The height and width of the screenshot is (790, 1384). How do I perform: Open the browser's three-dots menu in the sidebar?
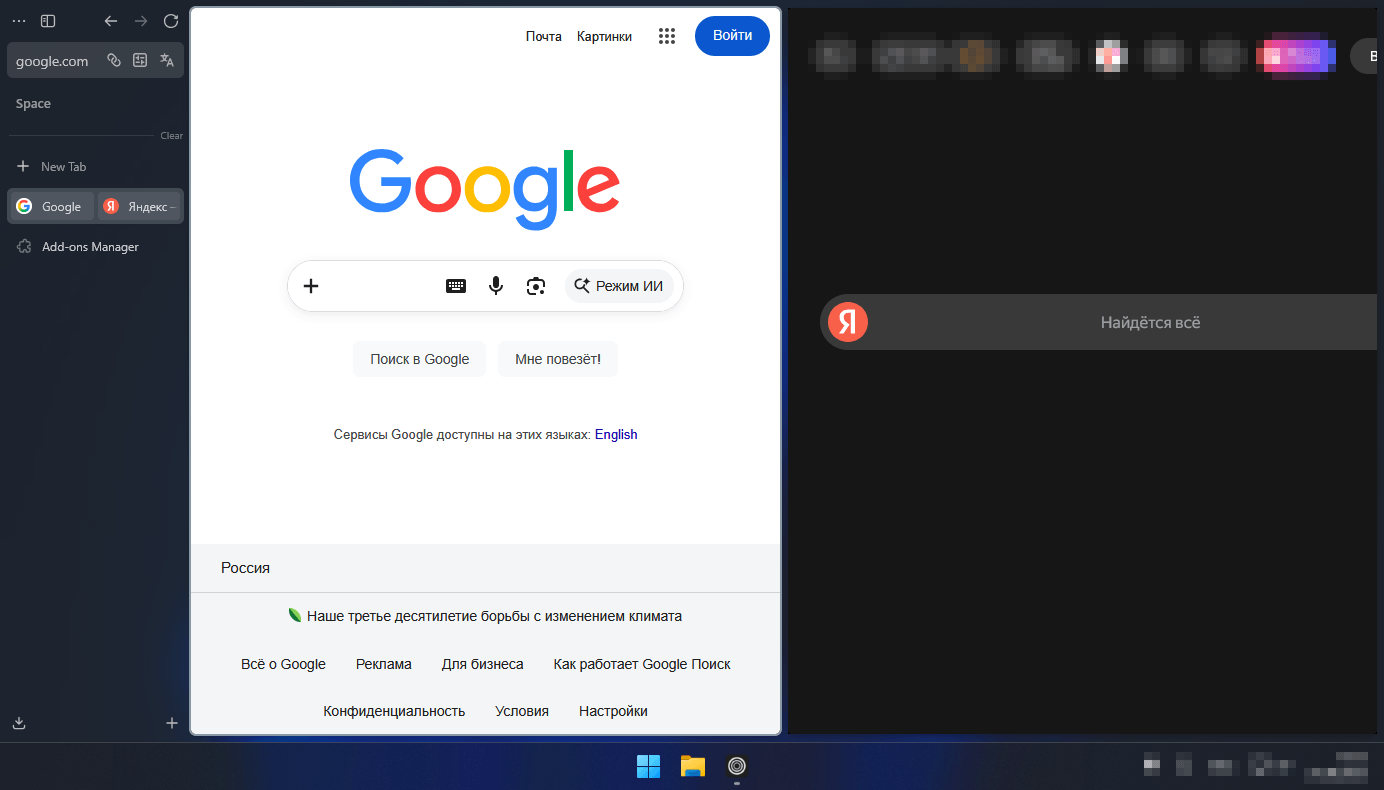point(19,21)
